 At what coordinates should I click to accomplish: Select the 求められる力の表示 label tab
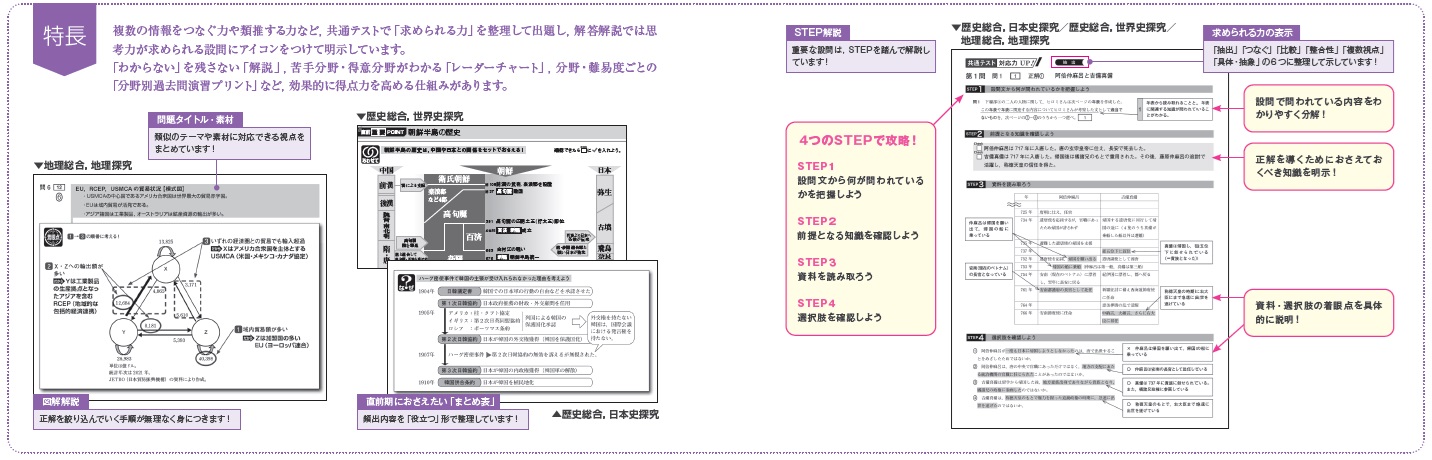click(1256, 34)
